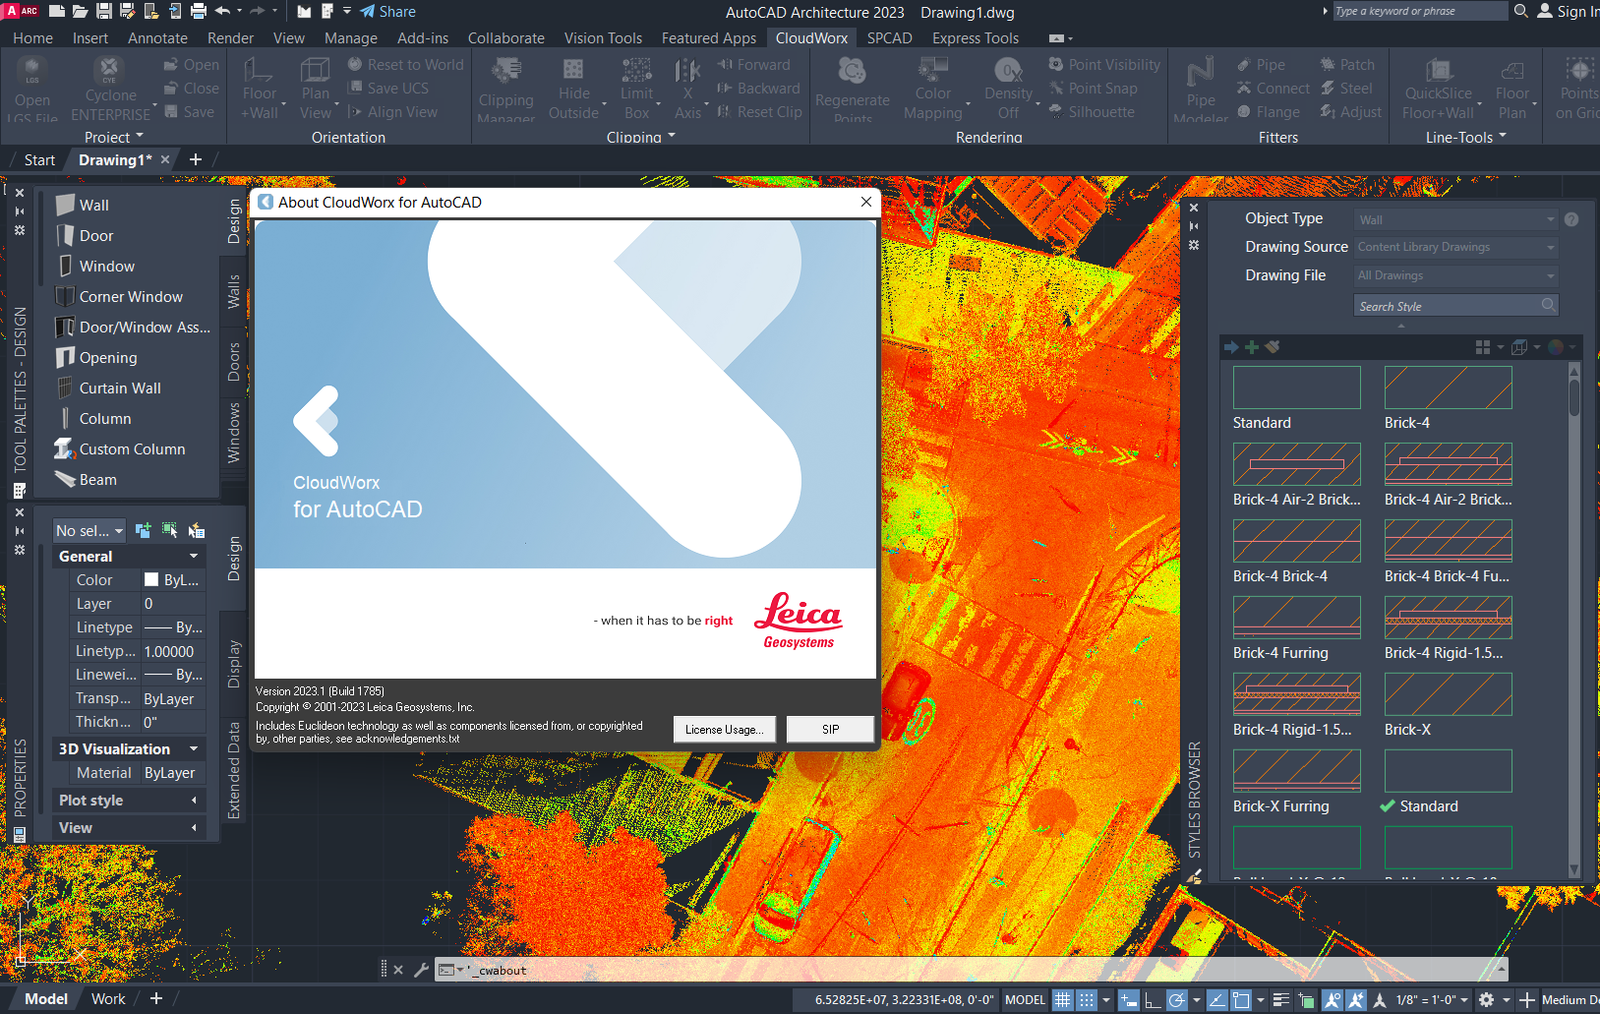
Task: Click the License Usage... button
Action: (x=724, y=729)
